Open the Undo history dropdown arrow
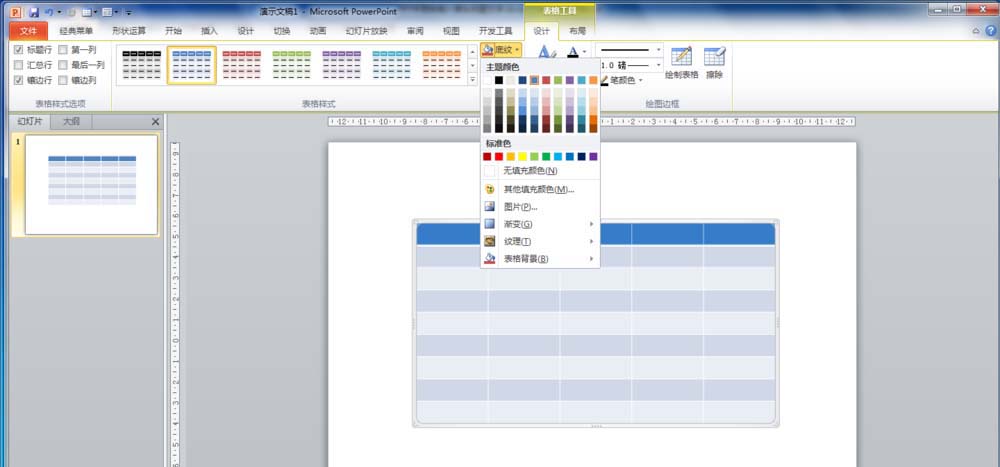The width and height of the screenshot is (1000, 467). tap(59, 11)
